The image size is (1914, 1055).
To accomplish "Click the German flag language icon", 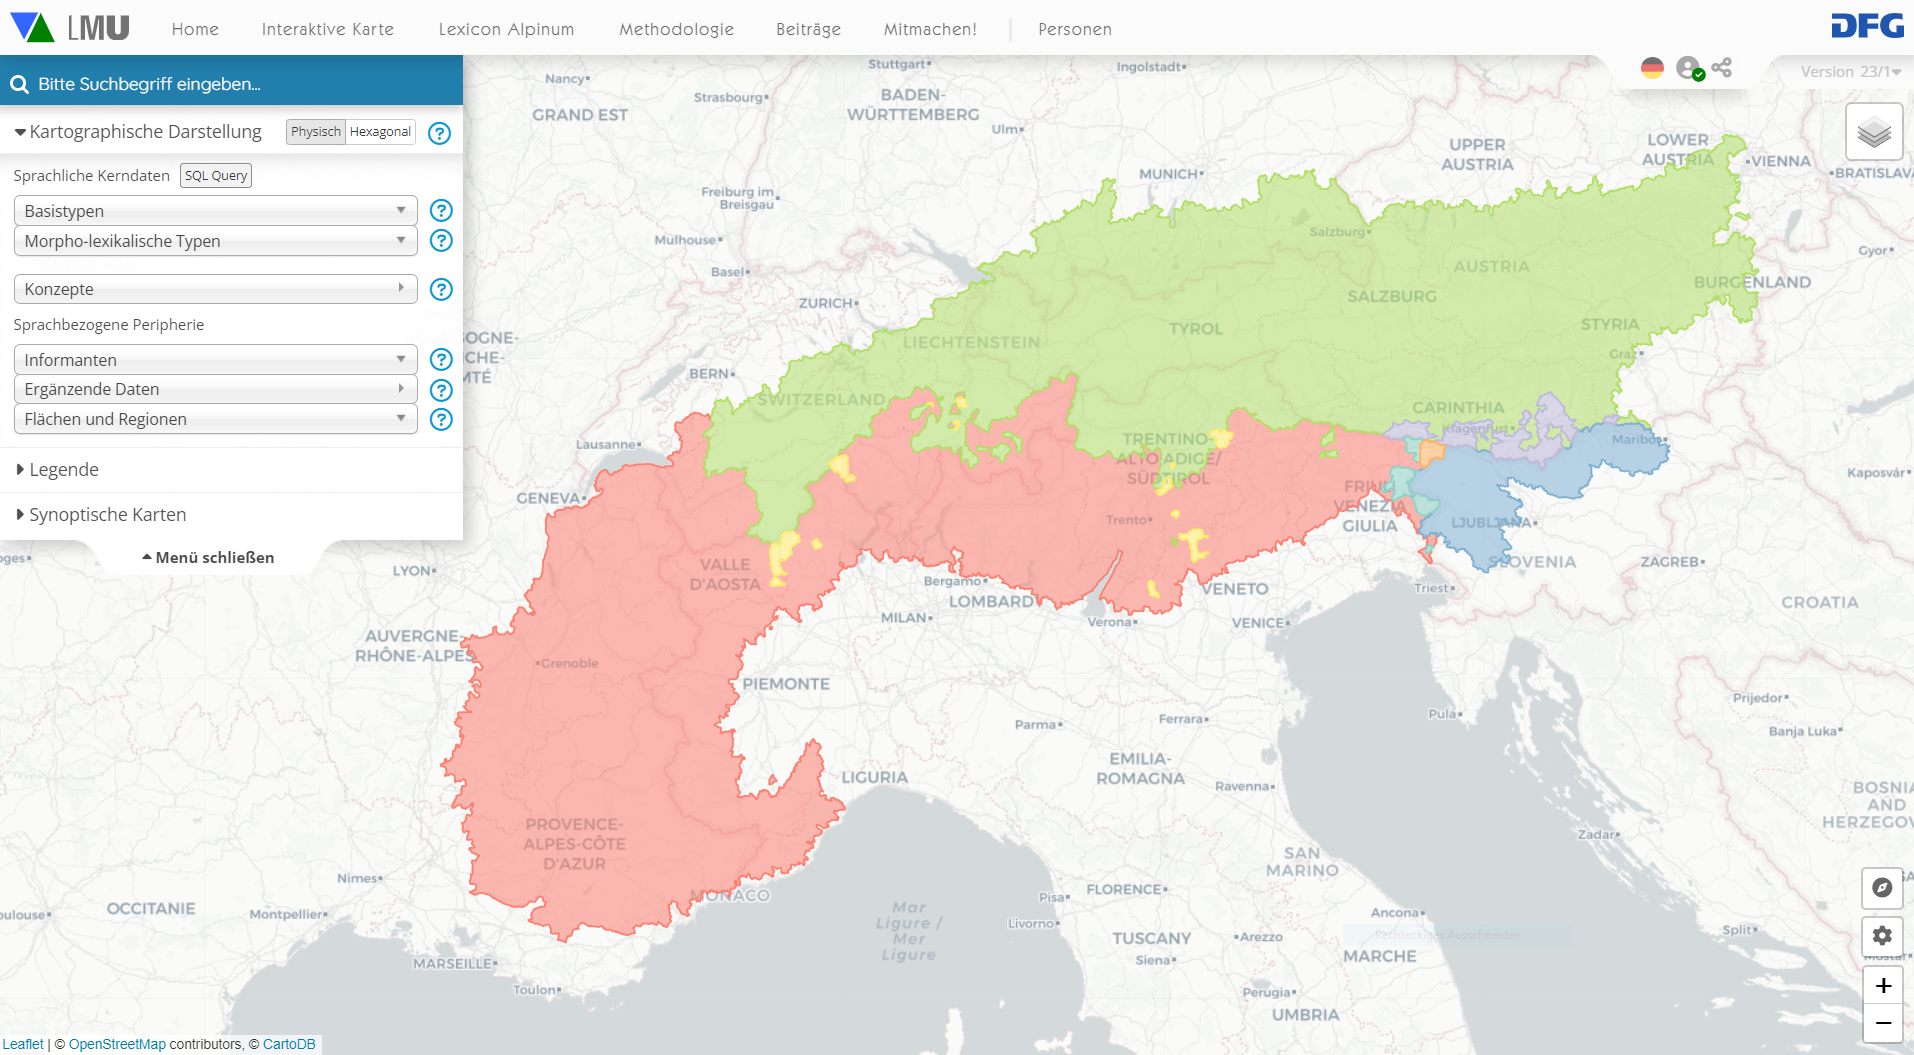I will point(1652,68).
